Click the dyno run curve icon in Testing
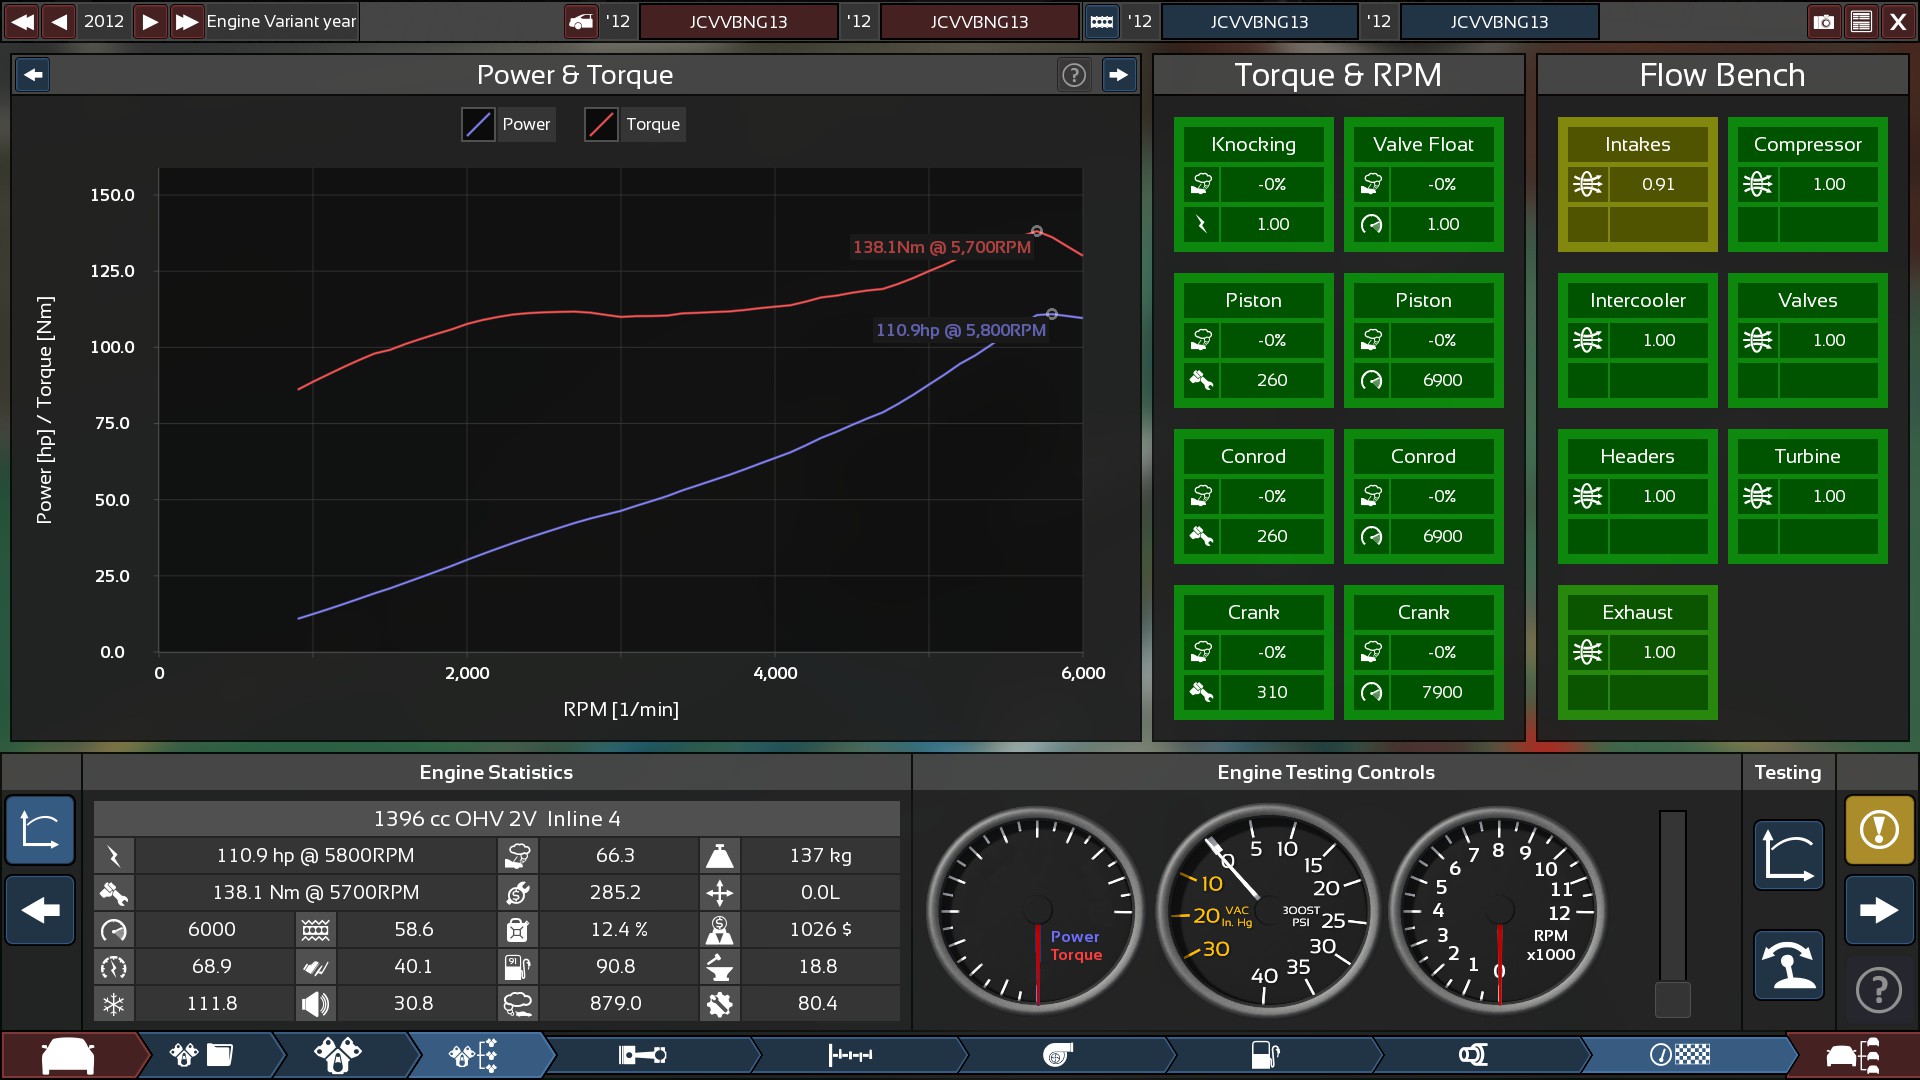Screen dimensions: 1920x1080 click(1788, 855)
